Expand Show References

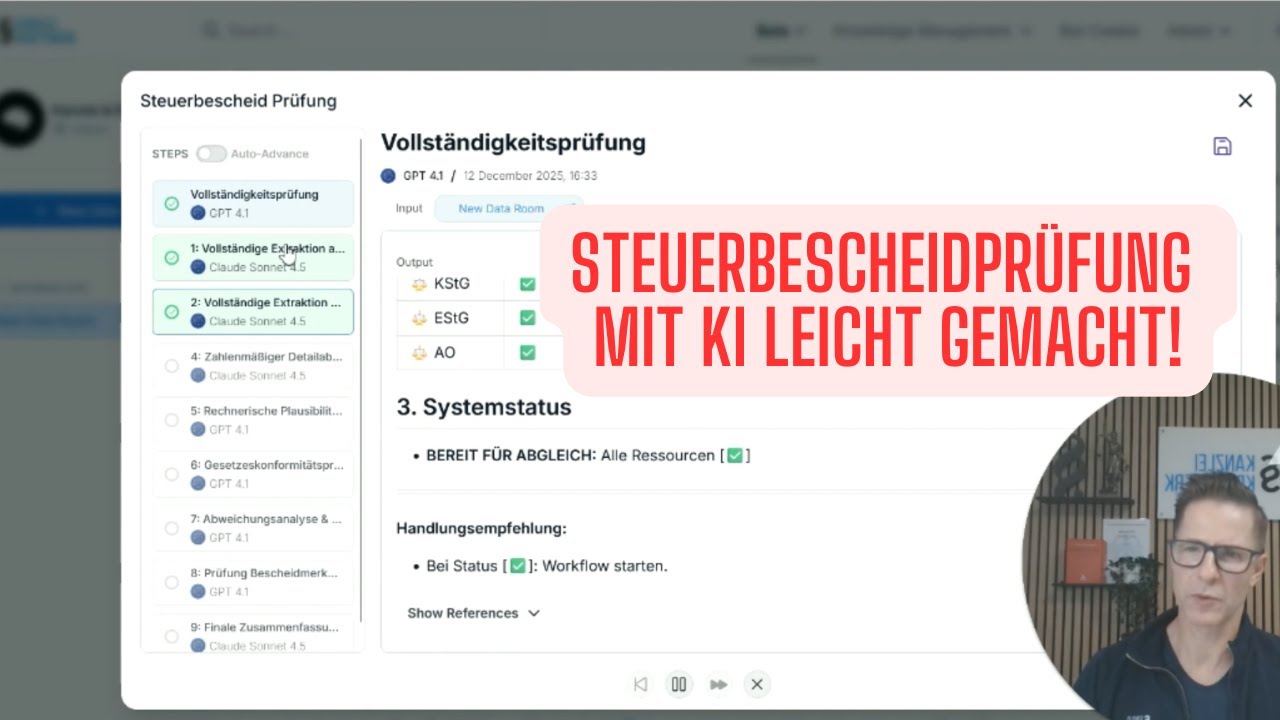click(x=474, y=613)
